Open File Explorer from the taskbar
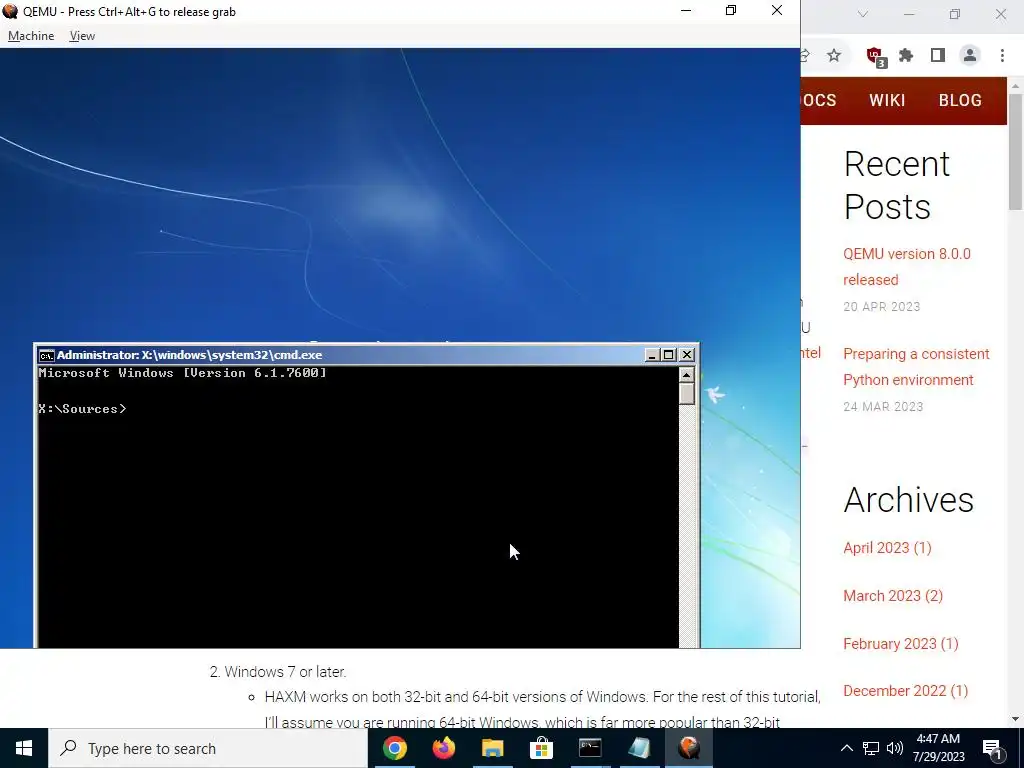Image resolution: width=1024 pixels, height=768 pixels. tap(492, 748)
